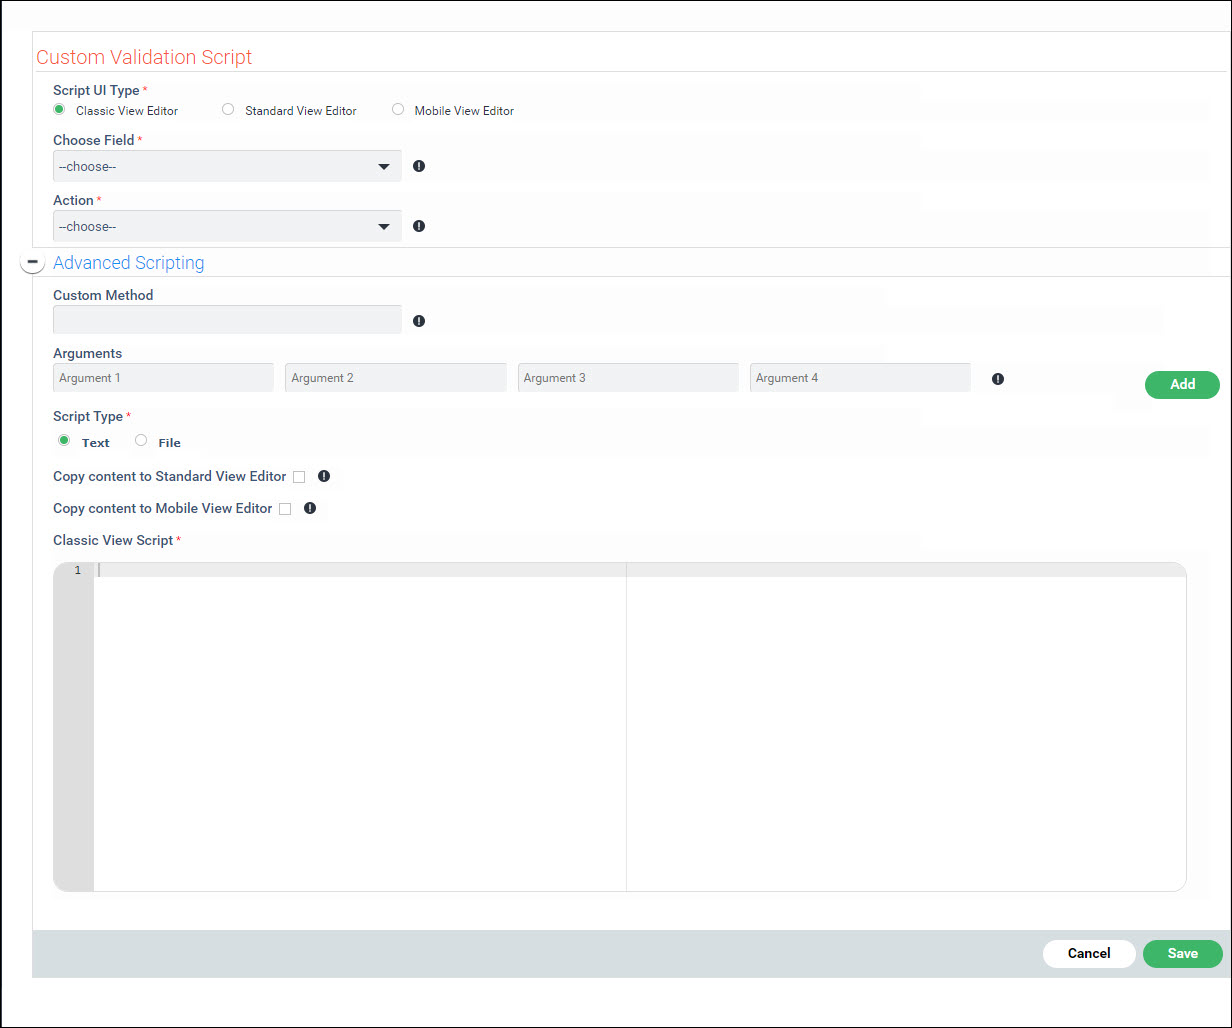Open the Choose Field dropdown

(227, 166)
